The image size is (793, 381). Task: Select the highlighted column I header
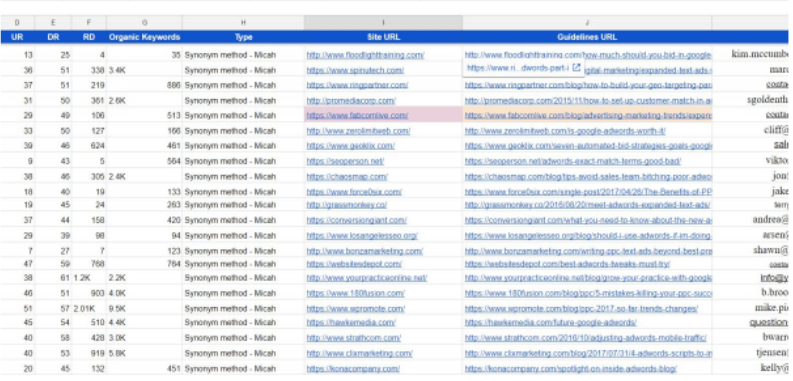pyautogui.click(x=383, y=23)
